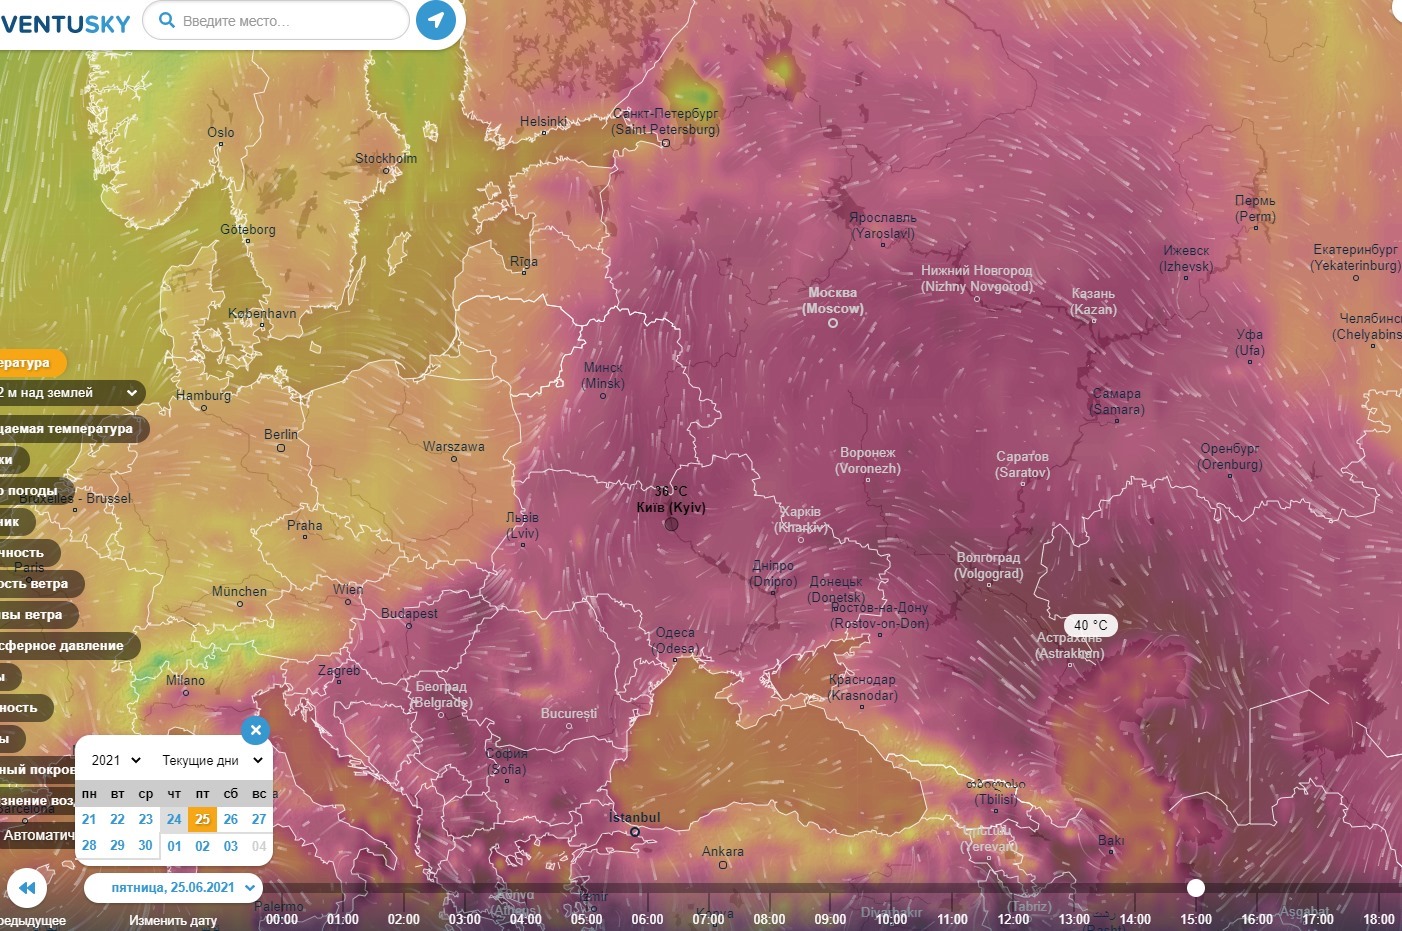Pick calendar date 01 of next month
This screenshot has height=931, width=1402.
[175, 846]
